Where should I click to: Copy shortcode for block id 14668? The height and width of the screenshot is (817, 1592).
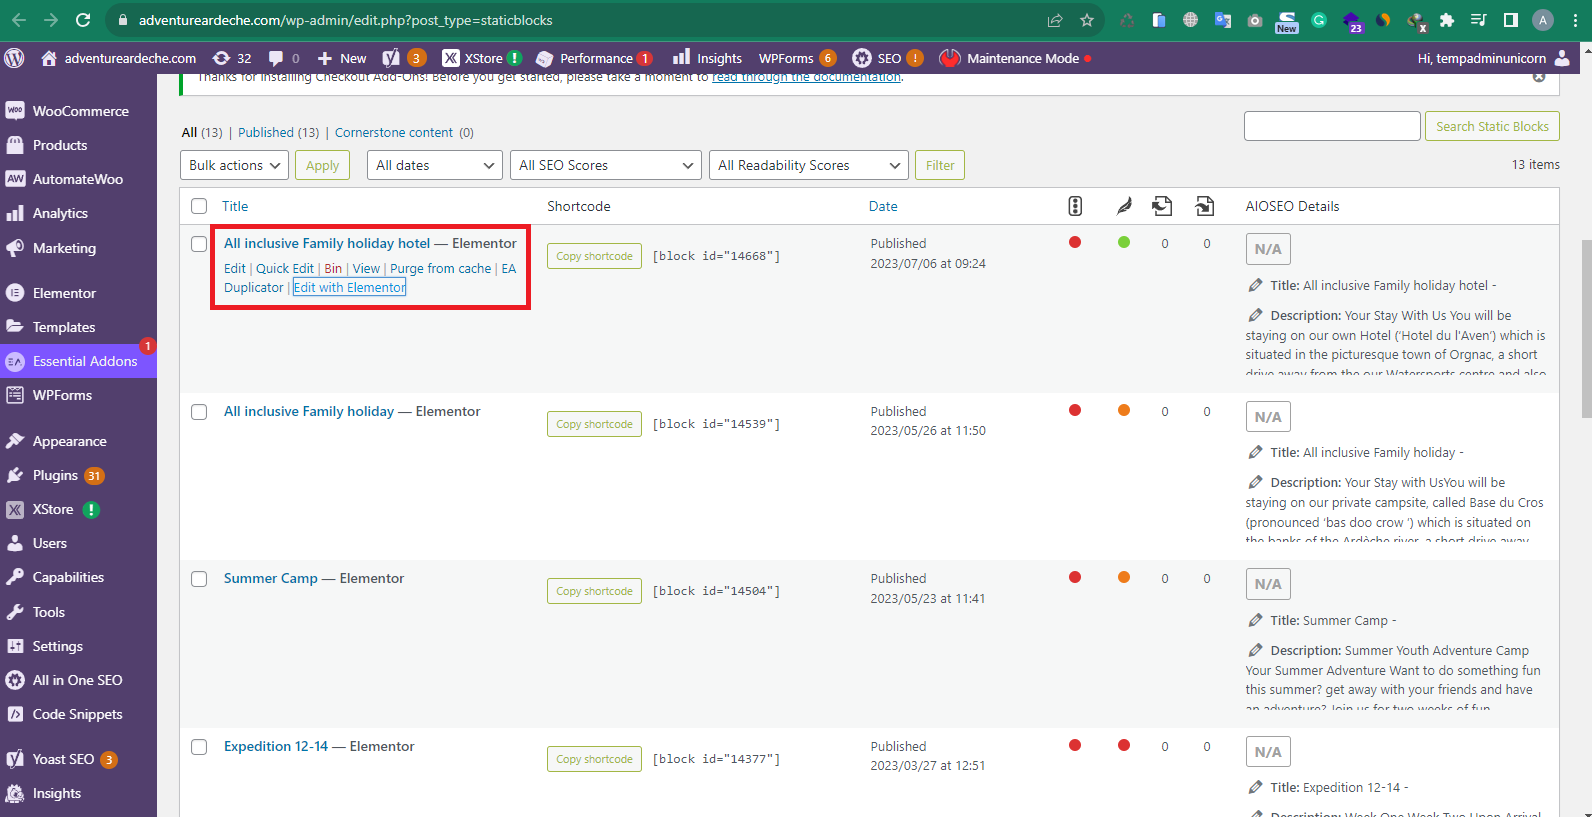pos(594,256)
